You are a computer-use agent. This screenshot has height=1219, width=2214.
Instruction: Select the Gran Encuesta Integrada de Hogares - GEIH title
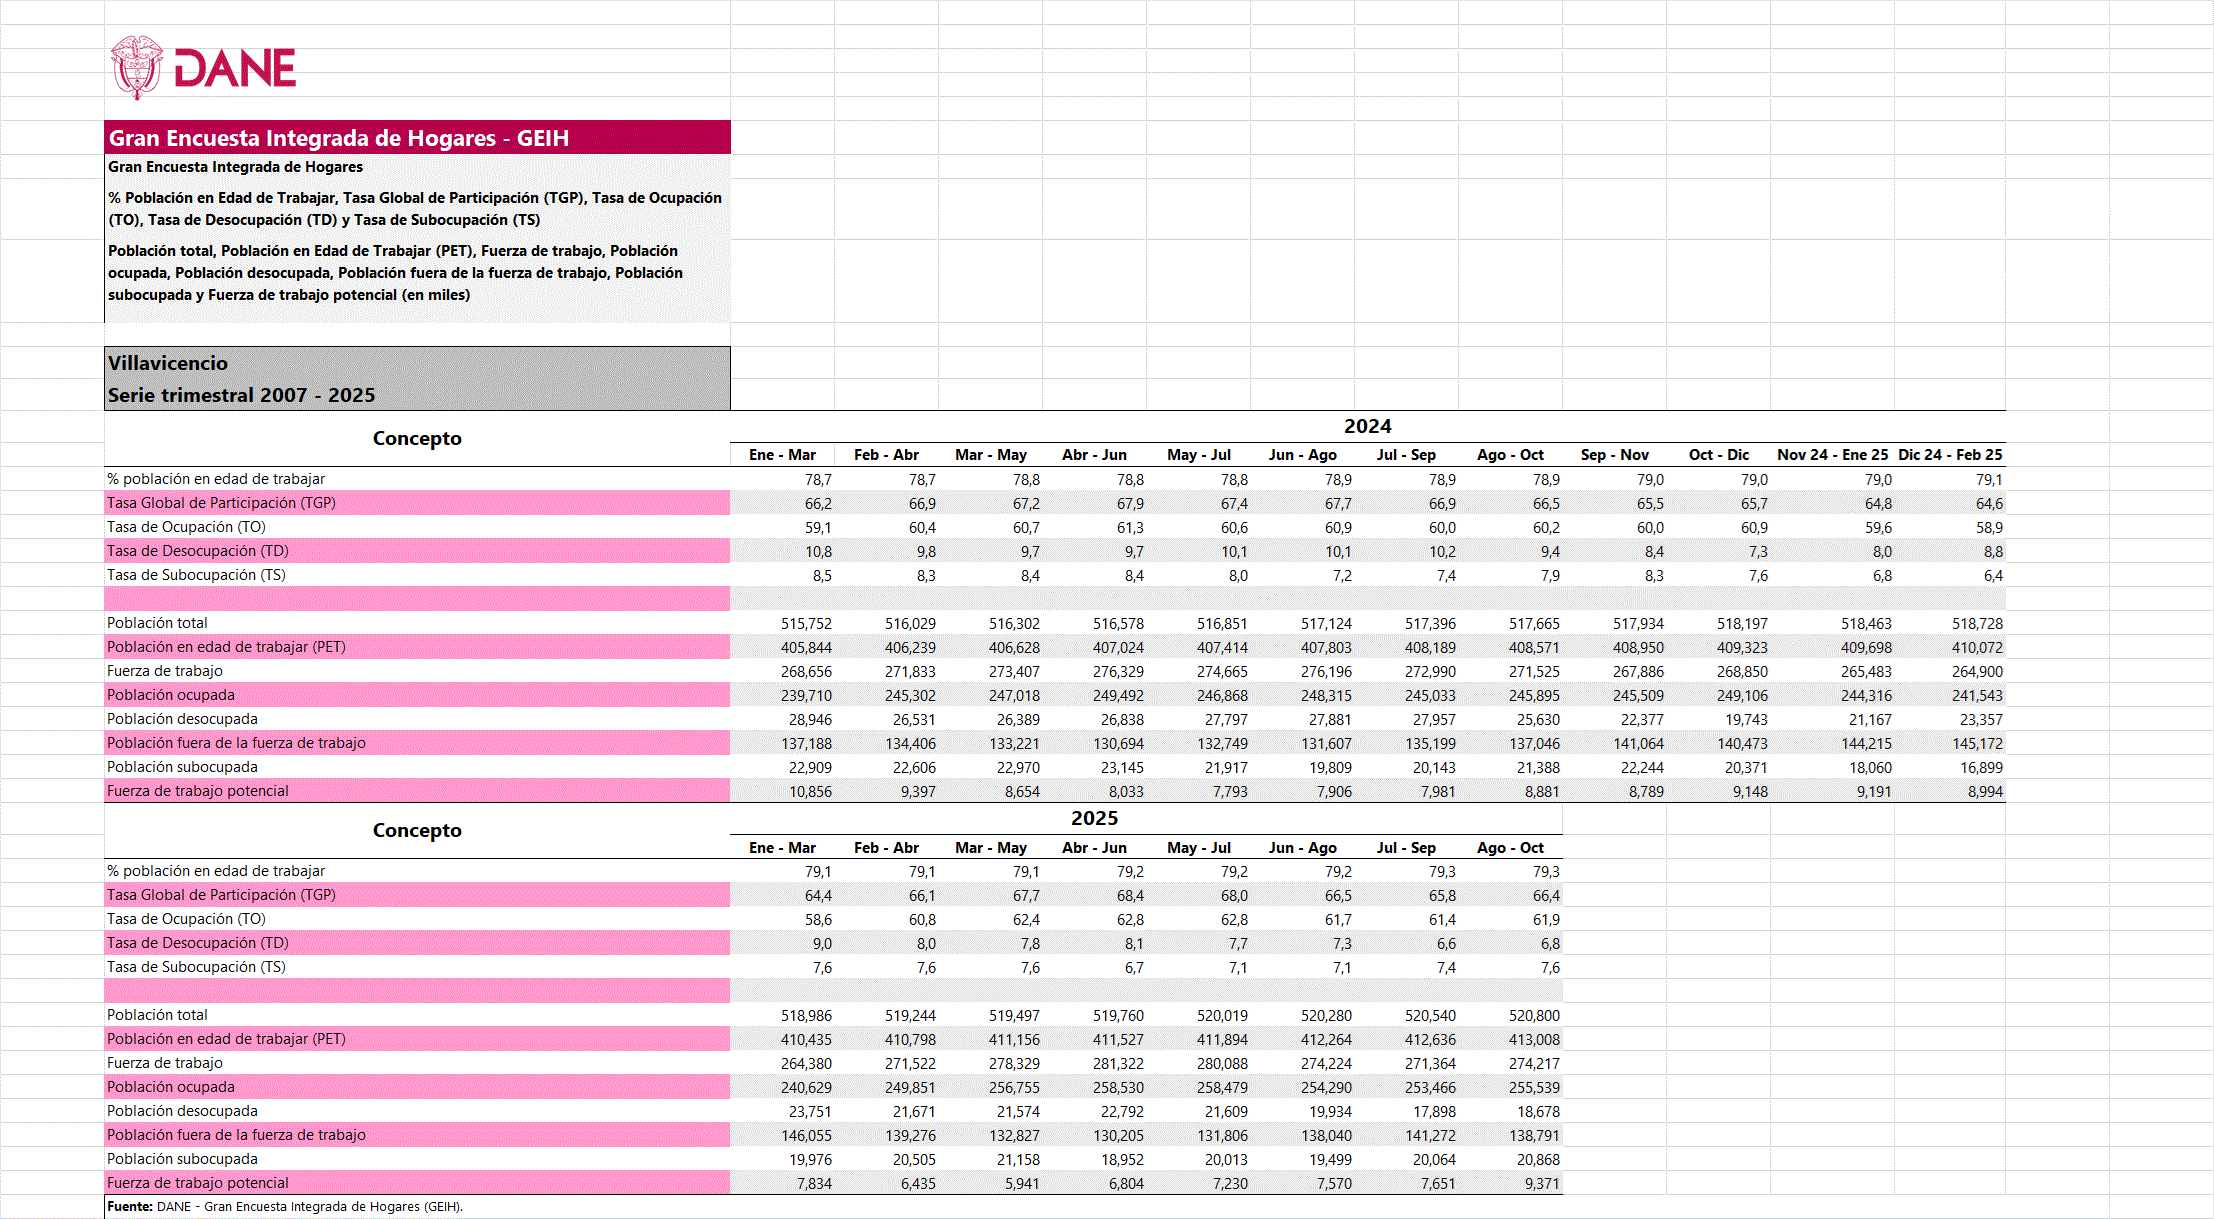(x=338, y=138)
